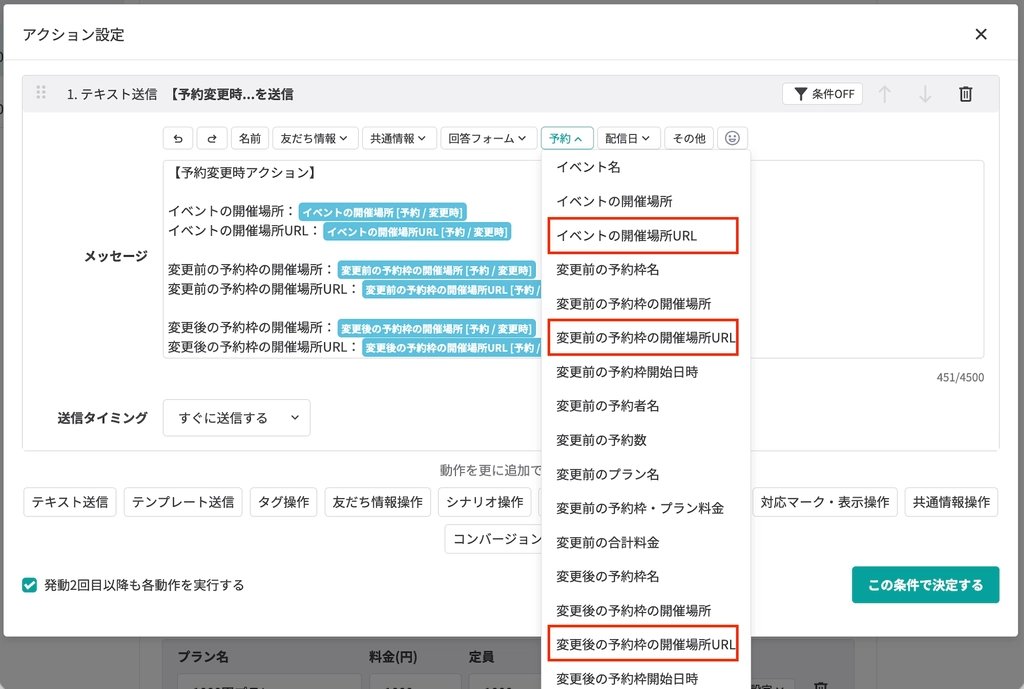The width and height of the screenshot is (1024, 689).
Task: Select 変更後の予約枠の開催場所URL menu entry
Action: coord(643,645)
